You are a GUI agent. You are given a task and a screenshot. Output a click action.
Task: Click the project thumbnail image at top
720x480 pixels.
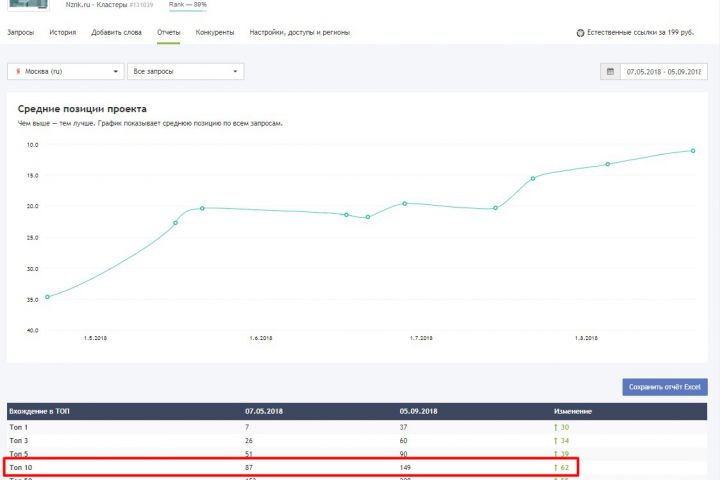tap(28, 5)
